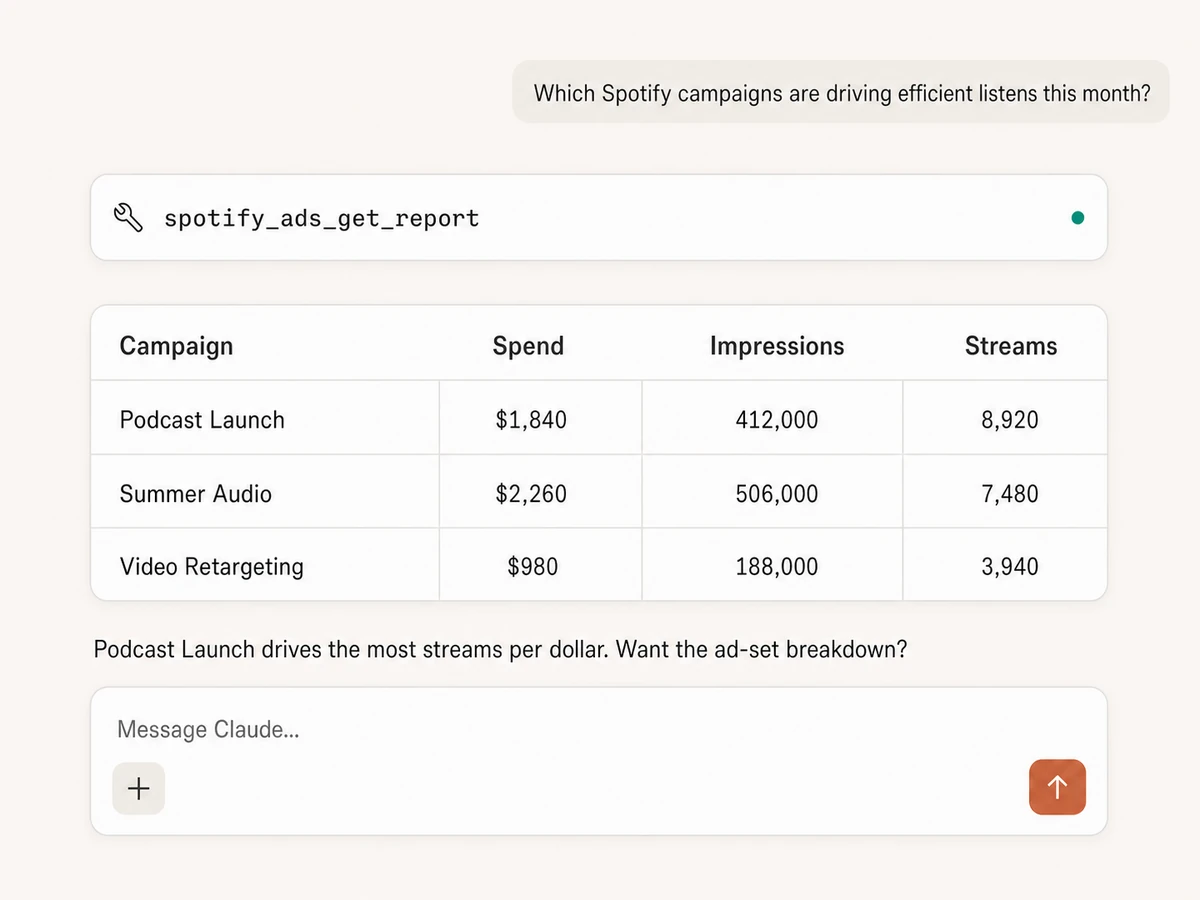Click the 188,000 impressions value
Viewport: 1200px width, 900px height.
click(777, 567)
